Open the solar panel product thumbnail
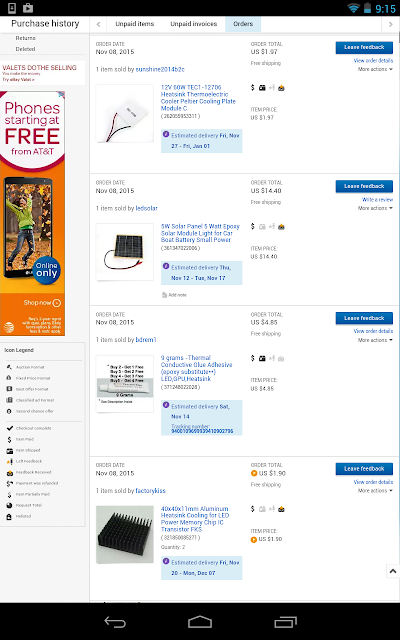This screenshot has height=640, width=400. [x=124, y=252]
